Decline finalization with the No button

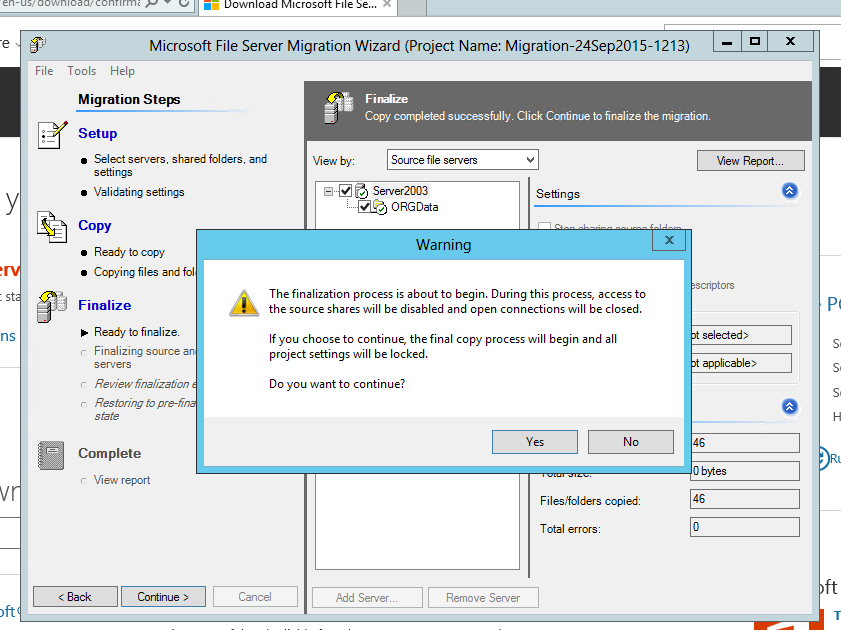631,442
